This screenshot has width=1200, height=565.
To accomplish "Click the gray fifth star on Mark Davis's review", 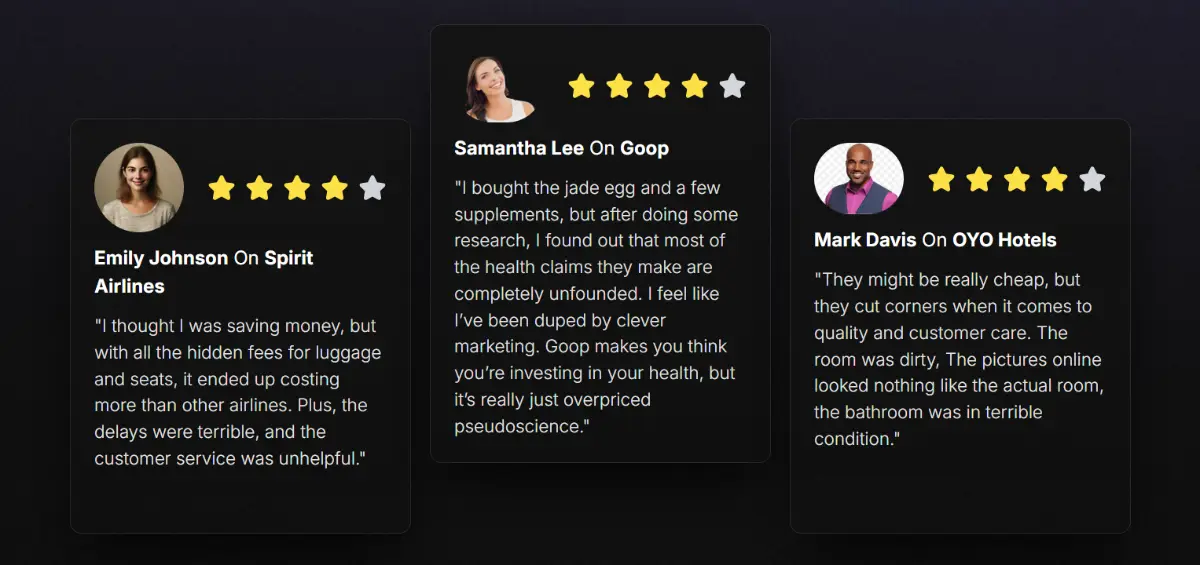I will (1092, 180).
